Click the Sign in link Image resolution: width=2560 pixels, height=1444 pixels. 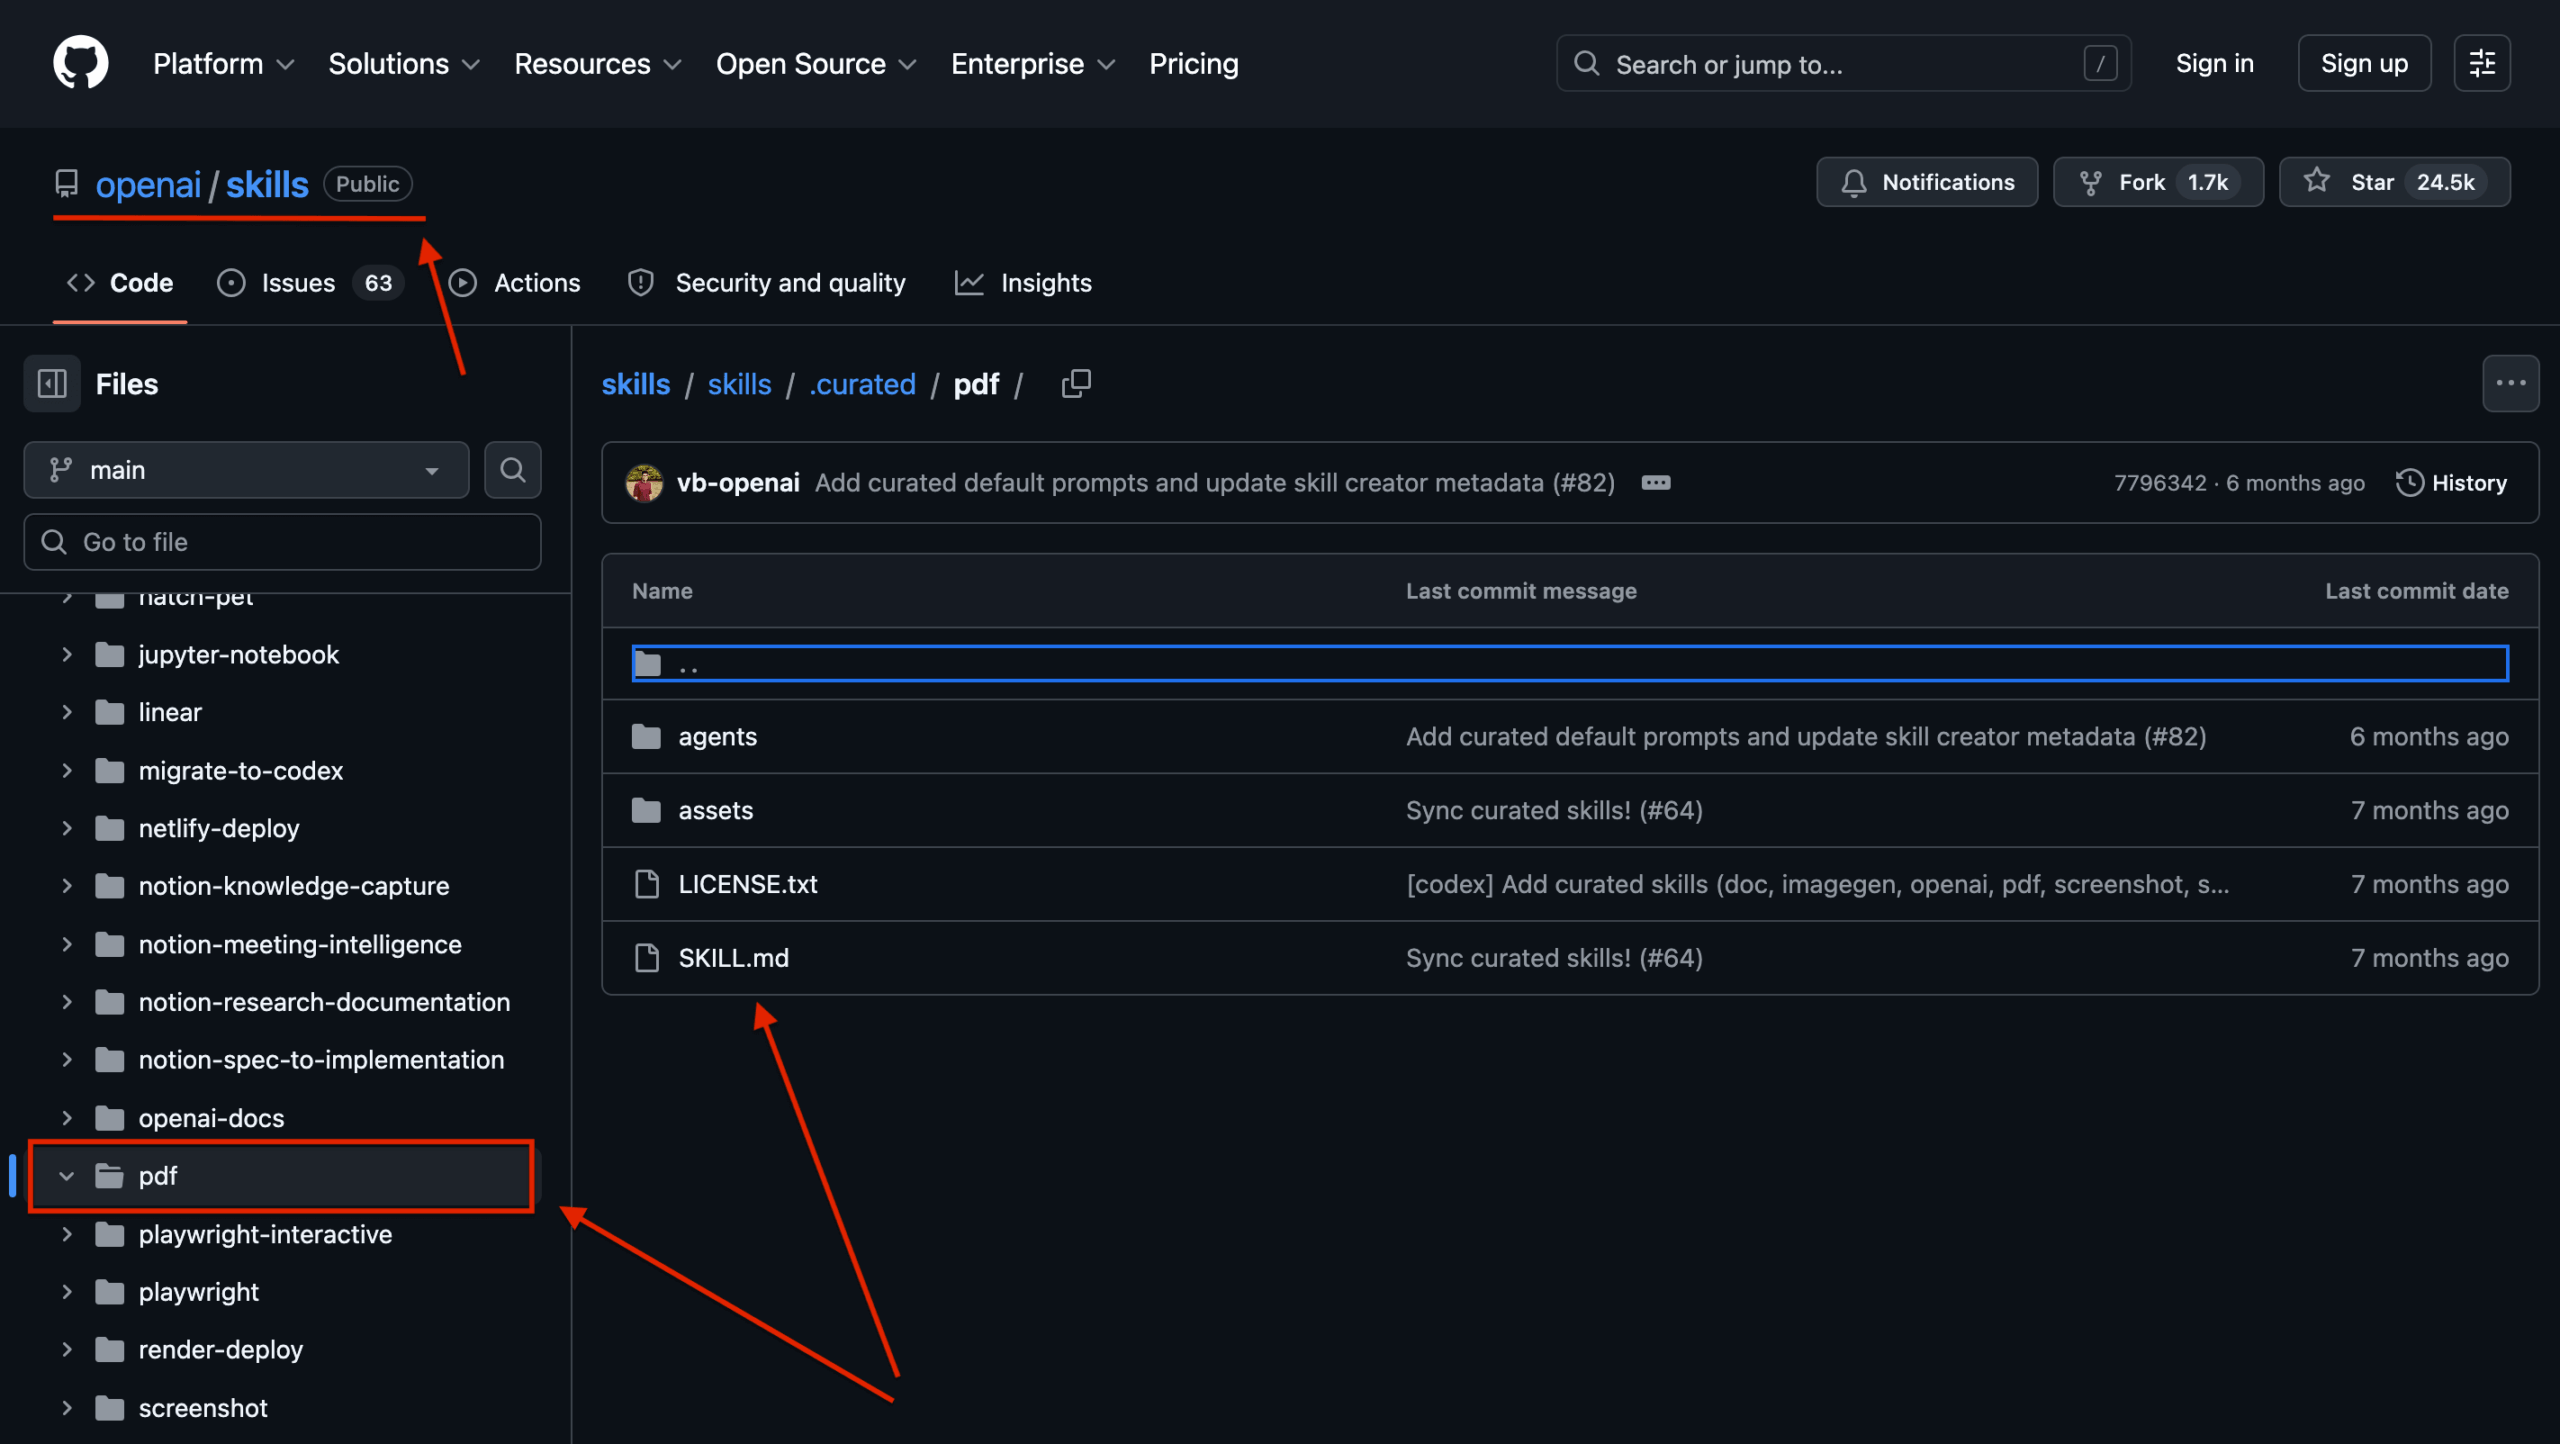pos(2214,63)
